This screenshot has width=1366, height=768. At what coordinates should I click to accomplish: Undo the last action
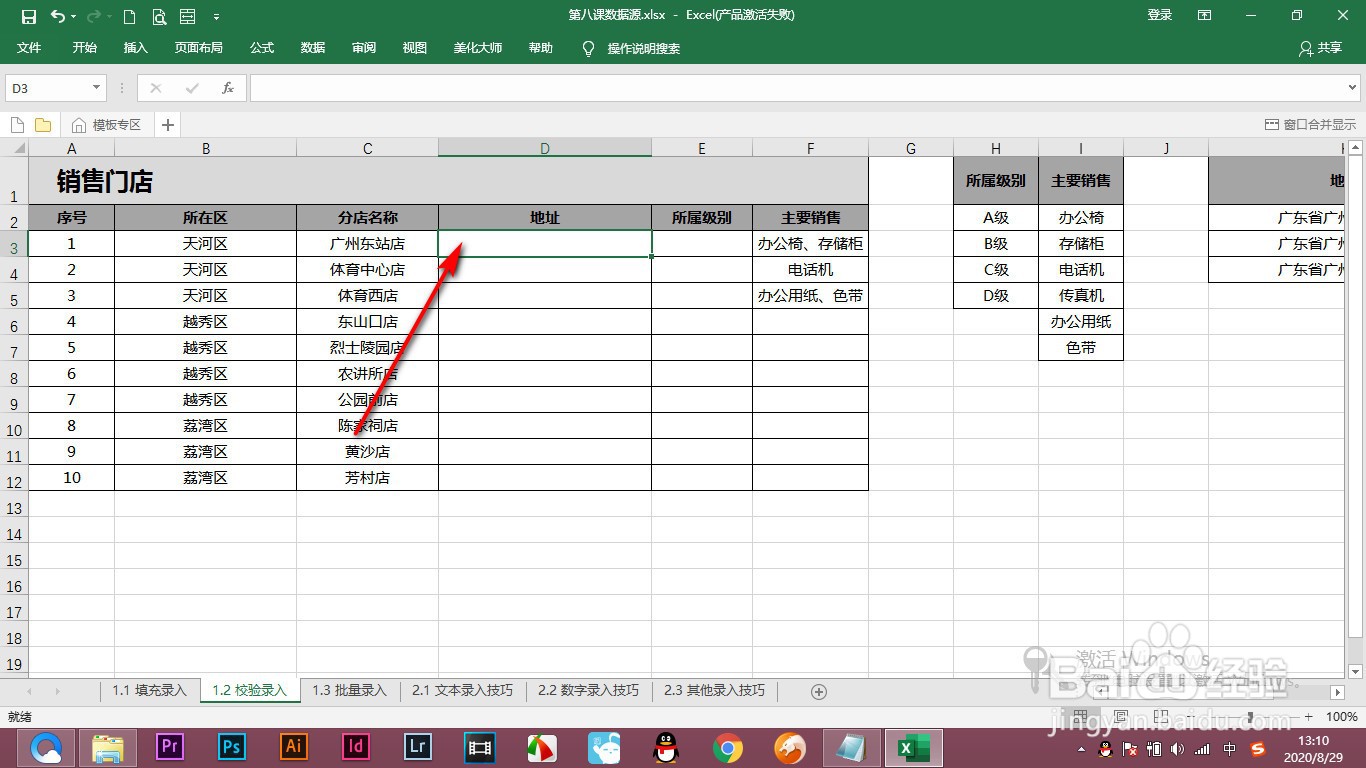pos(57,16)
